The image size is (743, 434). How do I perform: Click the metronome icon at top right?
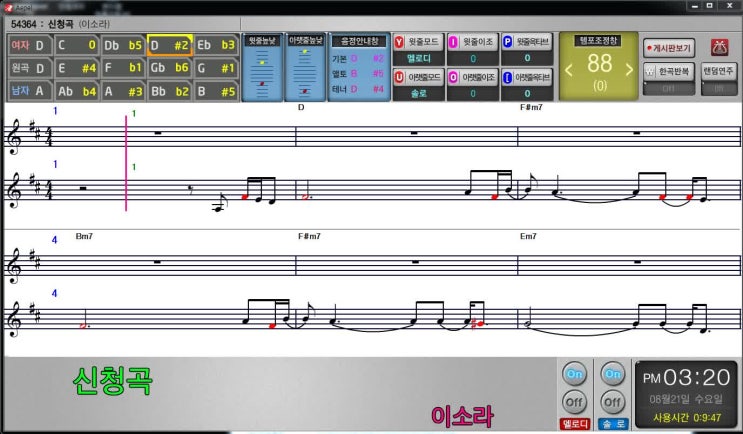pyautogui.click(x=718, y=47)
